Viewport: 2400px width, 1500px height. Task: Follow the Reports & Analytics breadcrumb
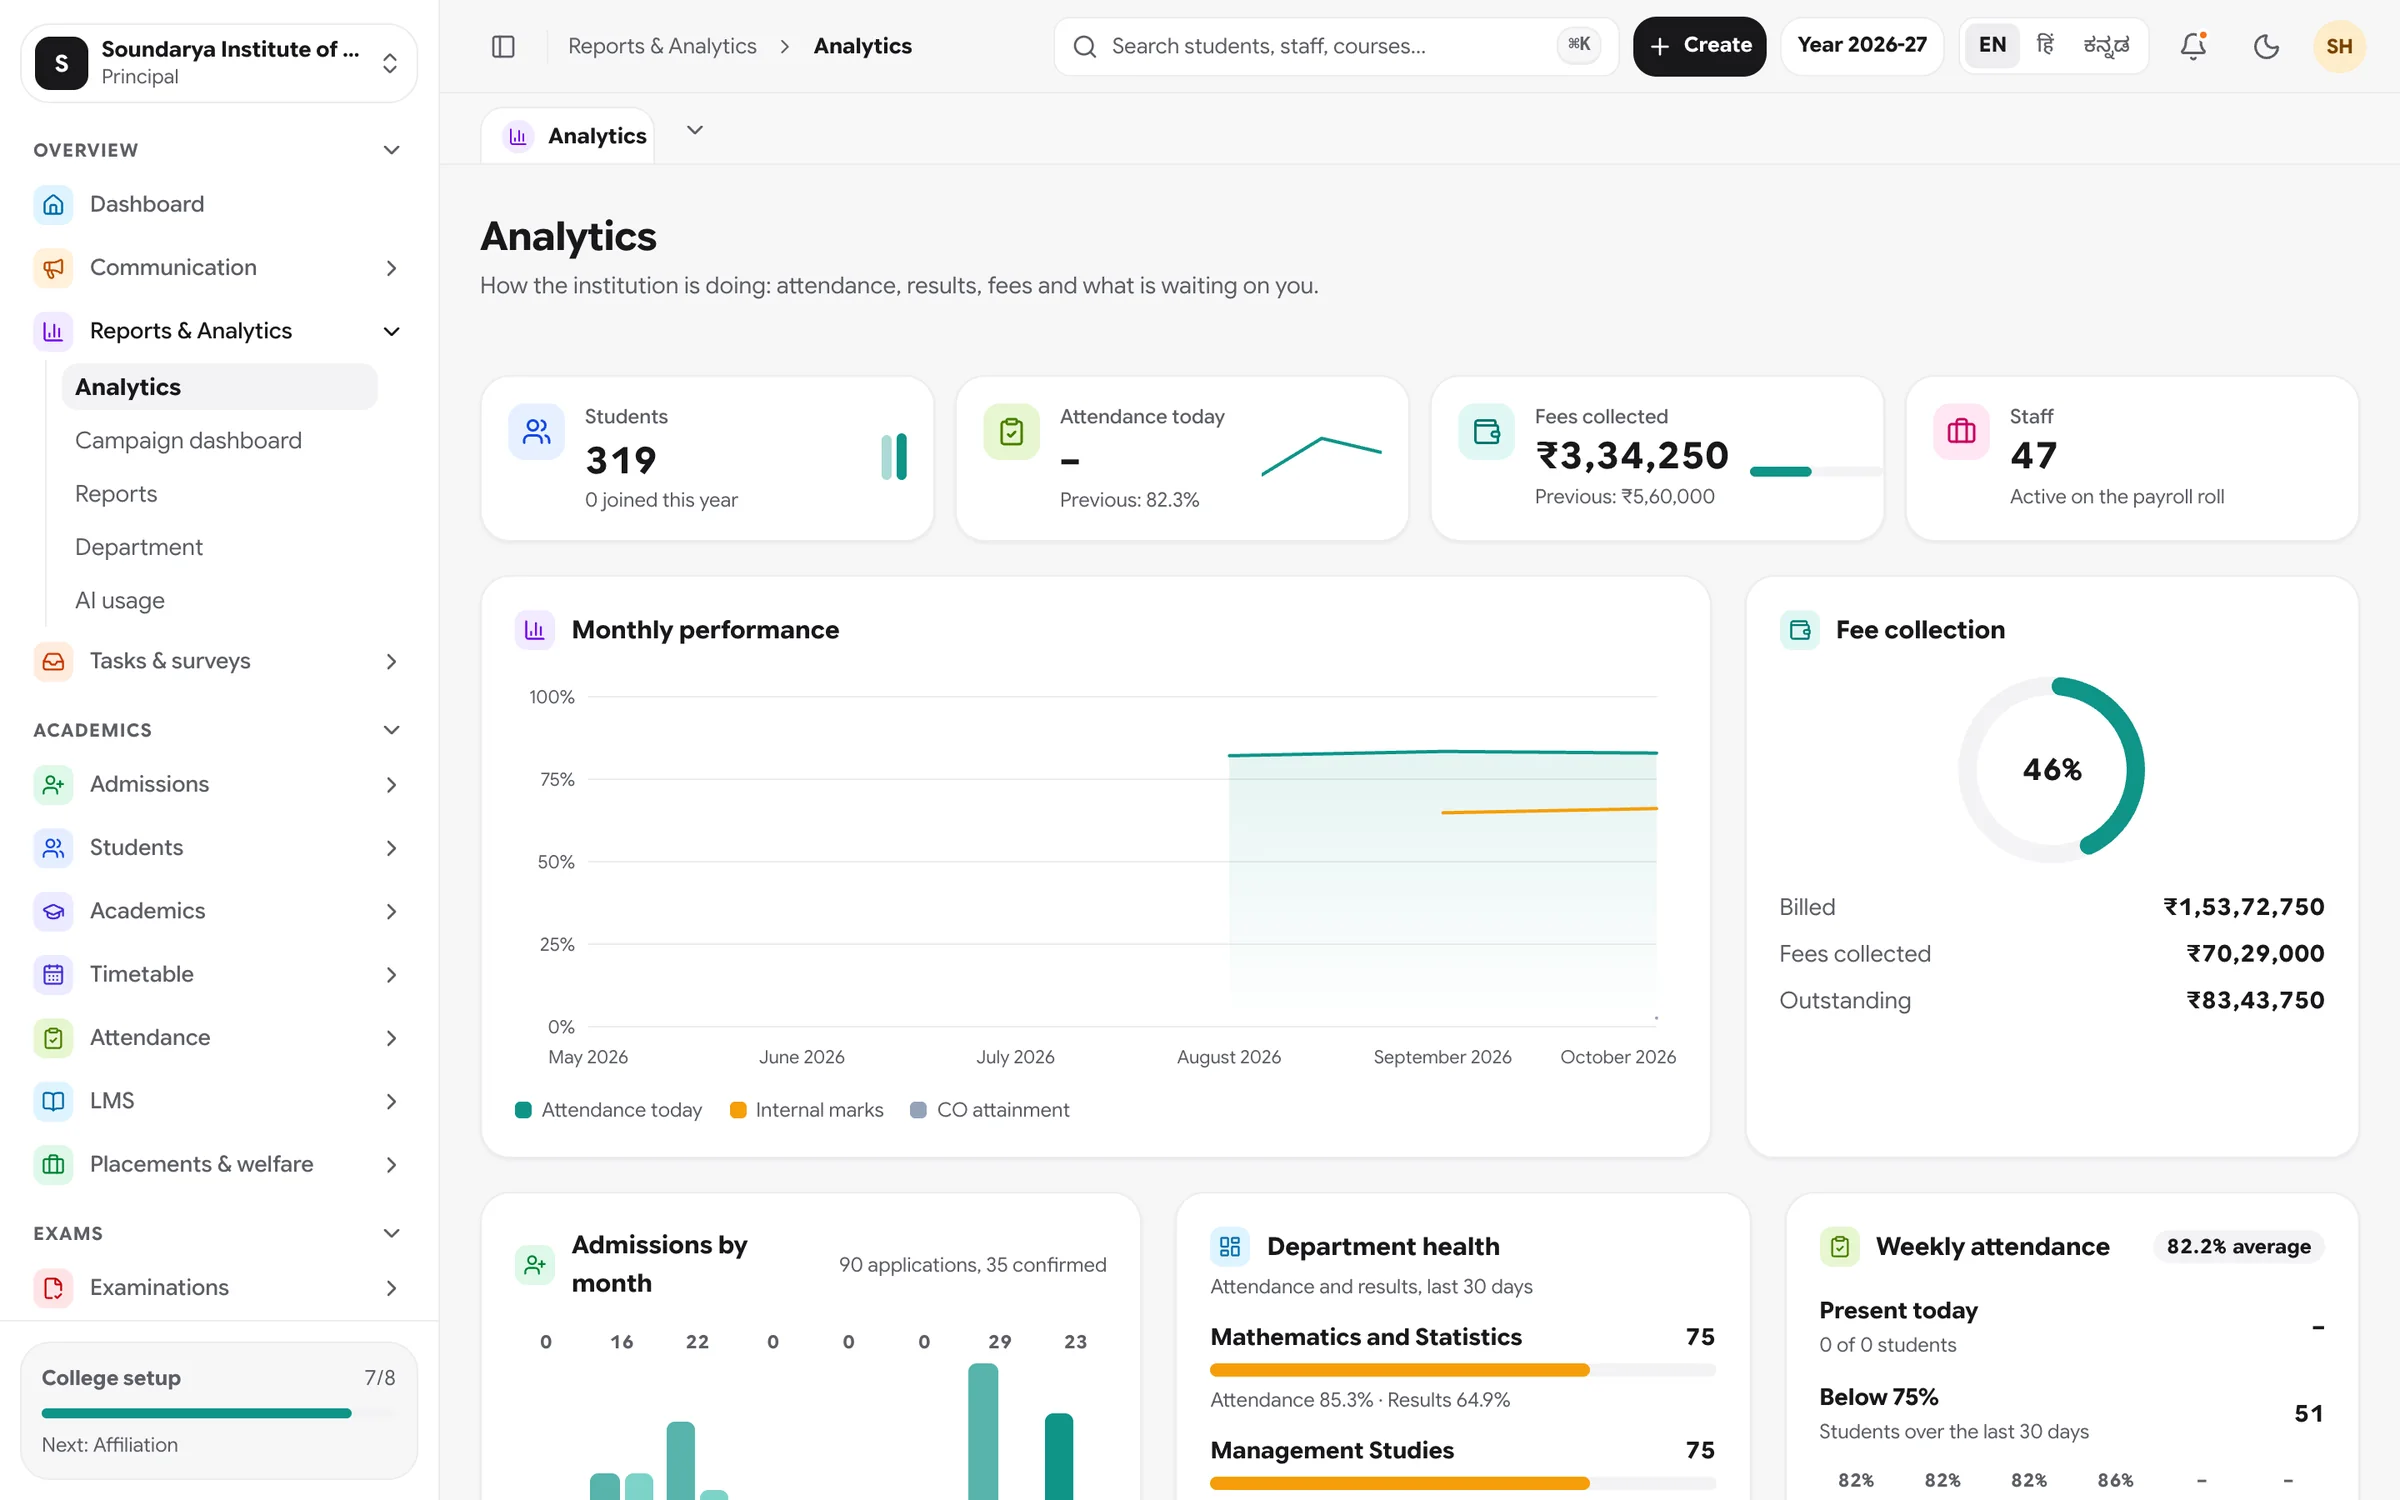[x=662, y=46]
